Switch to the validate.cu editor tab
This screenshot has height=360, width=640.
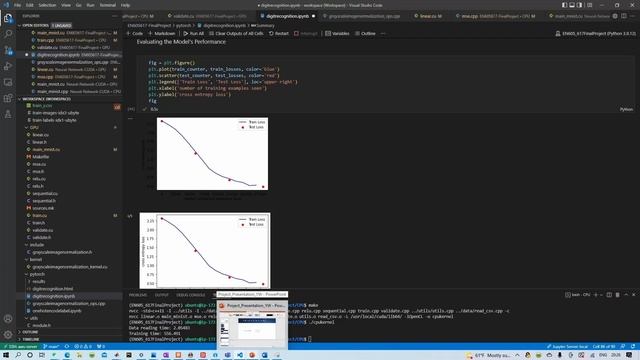[x=207, y=16]
